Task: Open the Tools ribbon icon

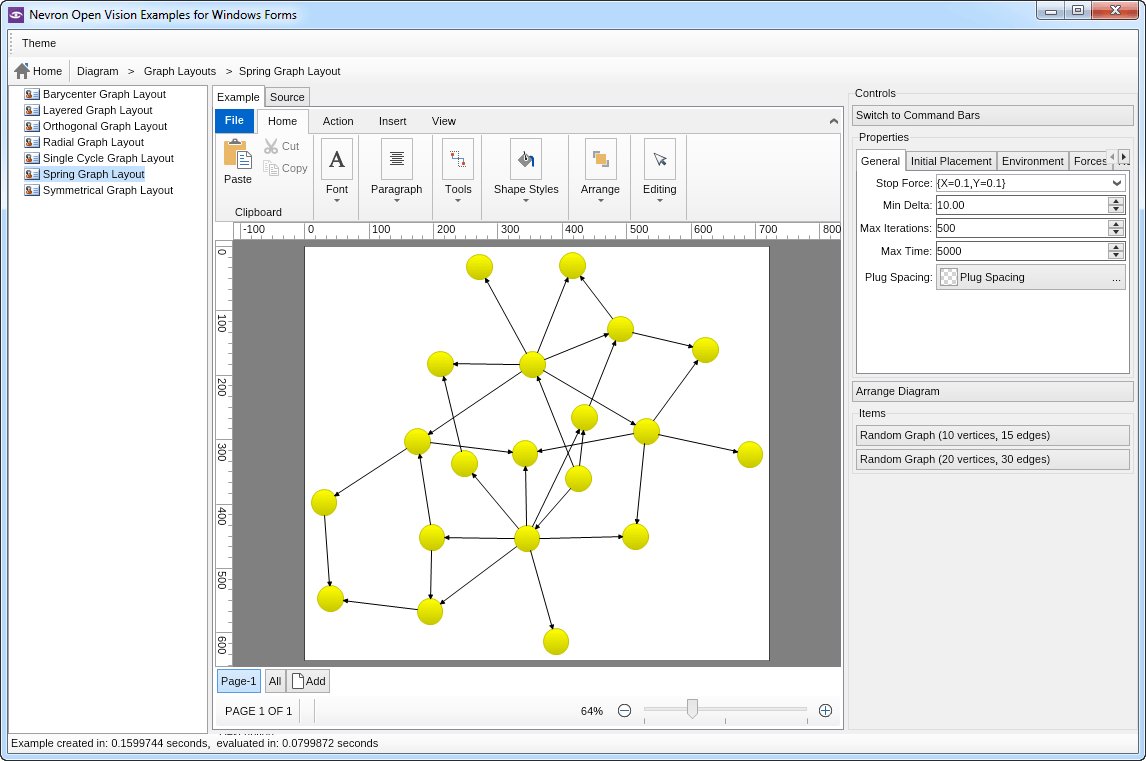Action: (458, 159)
